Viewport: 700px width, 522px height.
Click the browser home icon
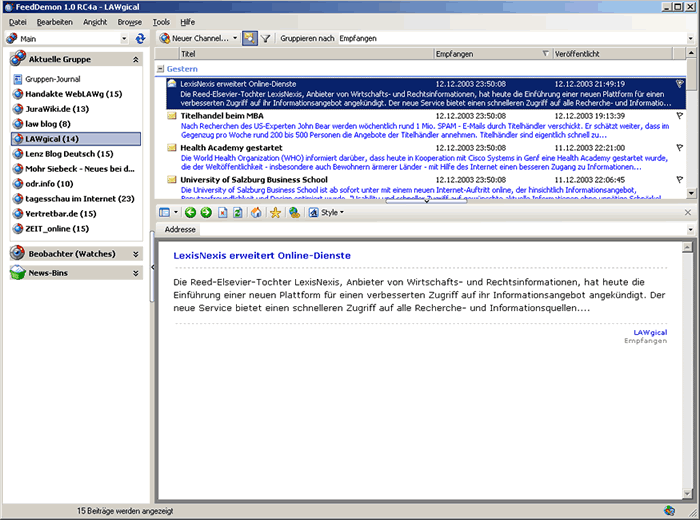coord(256,213)
